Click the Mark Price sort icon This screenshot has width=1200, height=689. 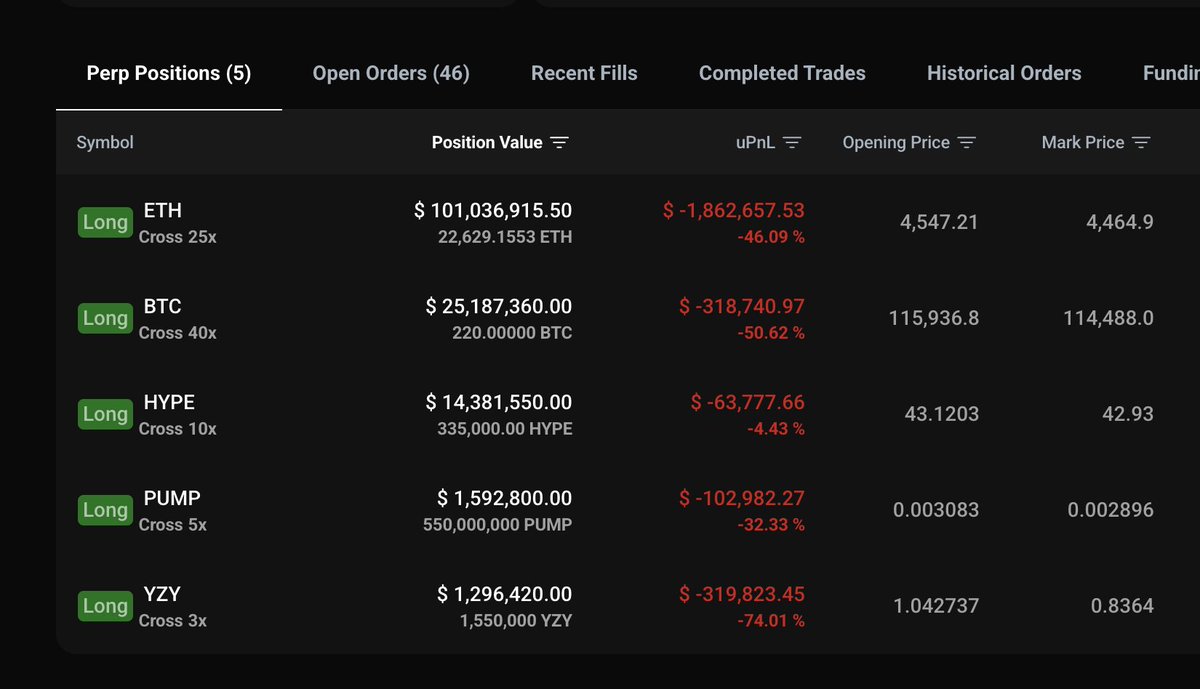pos(1141,143)
